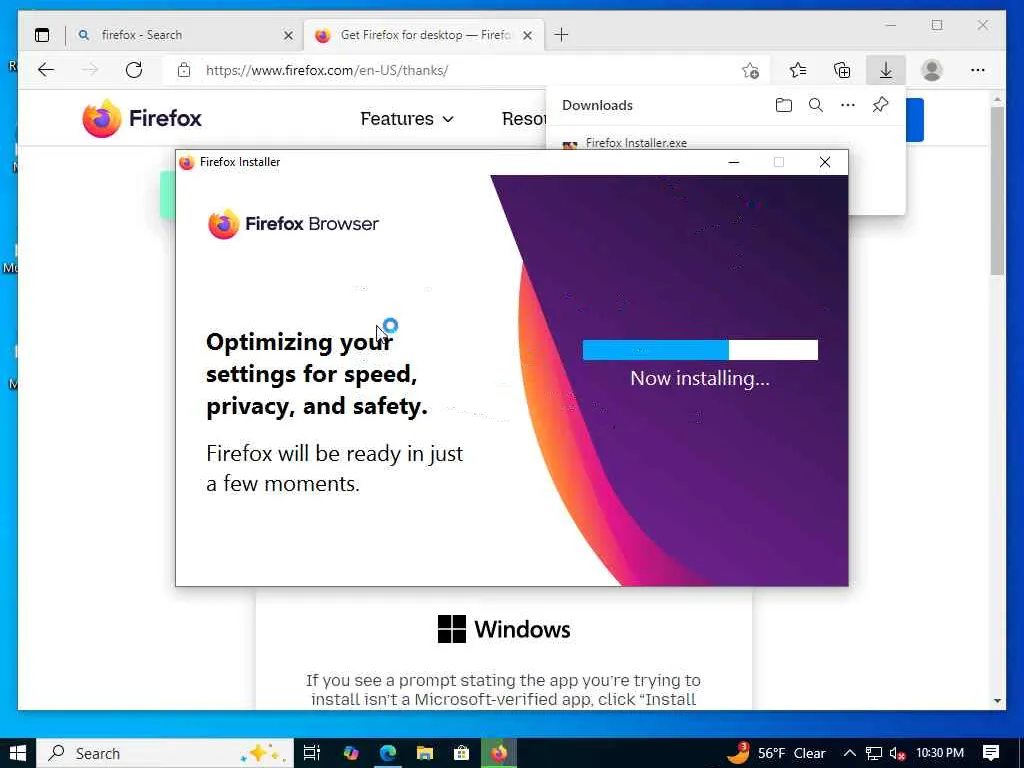Open Microsoft Edge from taskbar
Screen dimensions: 1024x768
click(388, 753)
